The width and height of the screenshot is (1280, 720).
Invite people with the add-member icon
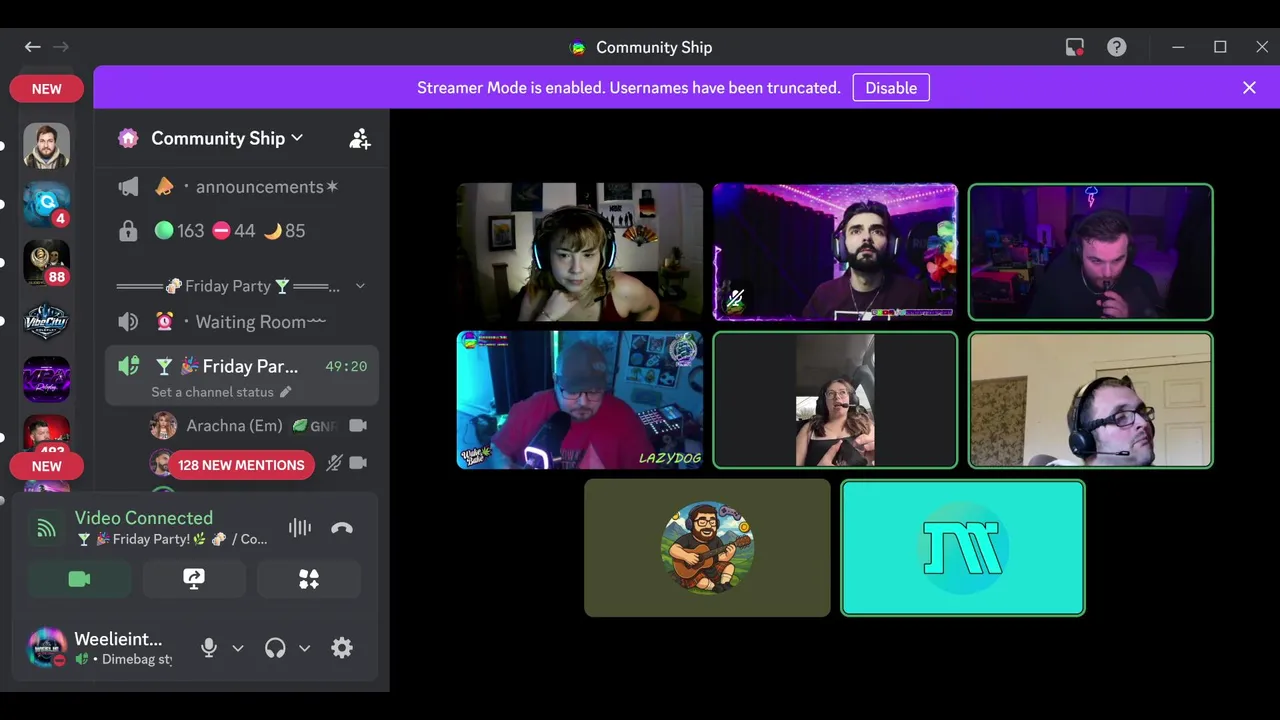click(360, 139)
